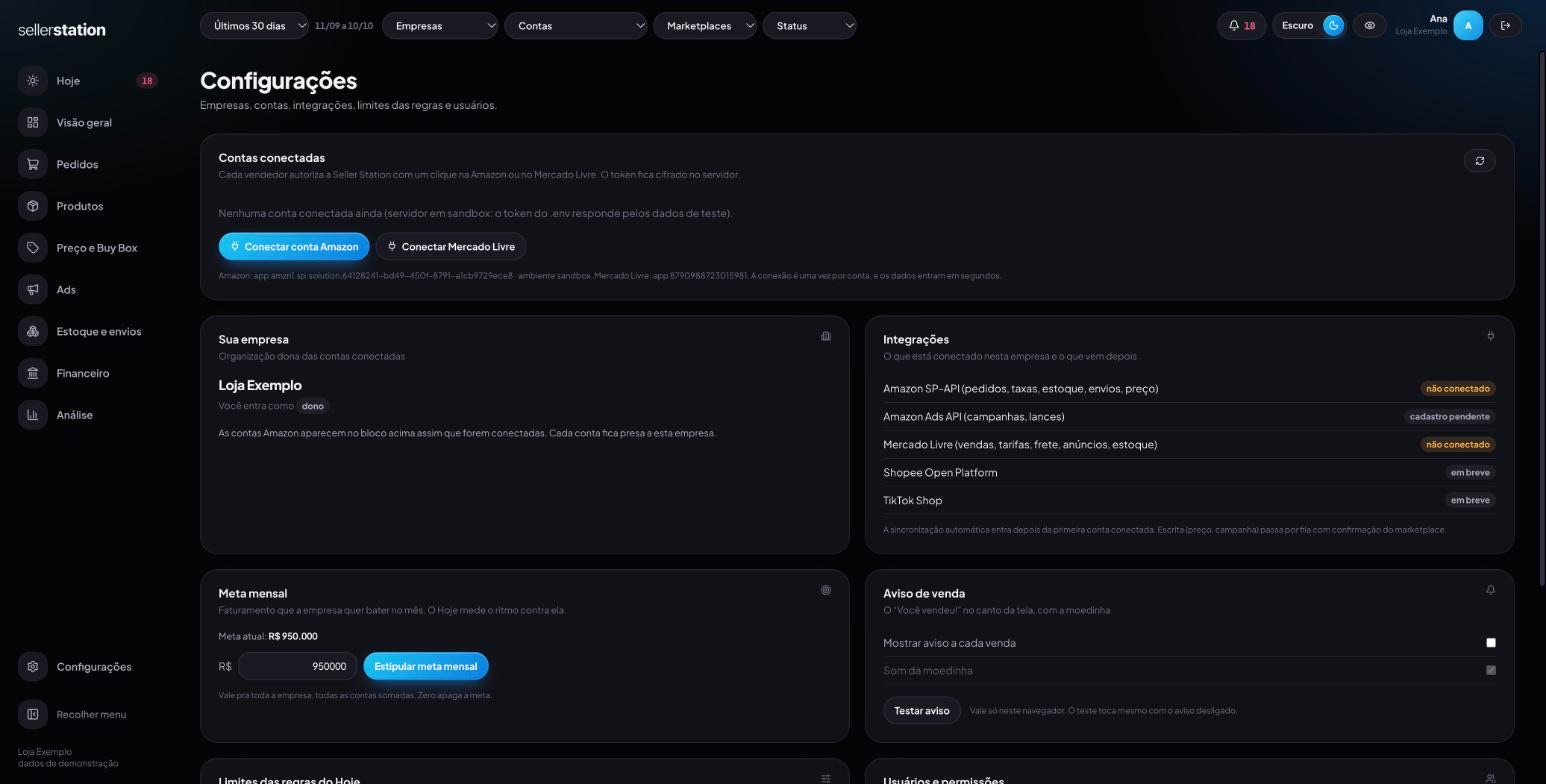Open the Últimos 30 dias period dropdown
The width and height of the screenshot is (1546, 784).
254,26
